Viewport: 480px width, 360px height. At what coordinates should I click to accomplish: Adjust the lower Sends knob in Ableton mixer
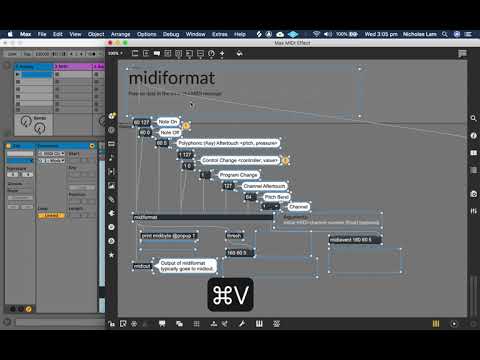tap(40, 128)
